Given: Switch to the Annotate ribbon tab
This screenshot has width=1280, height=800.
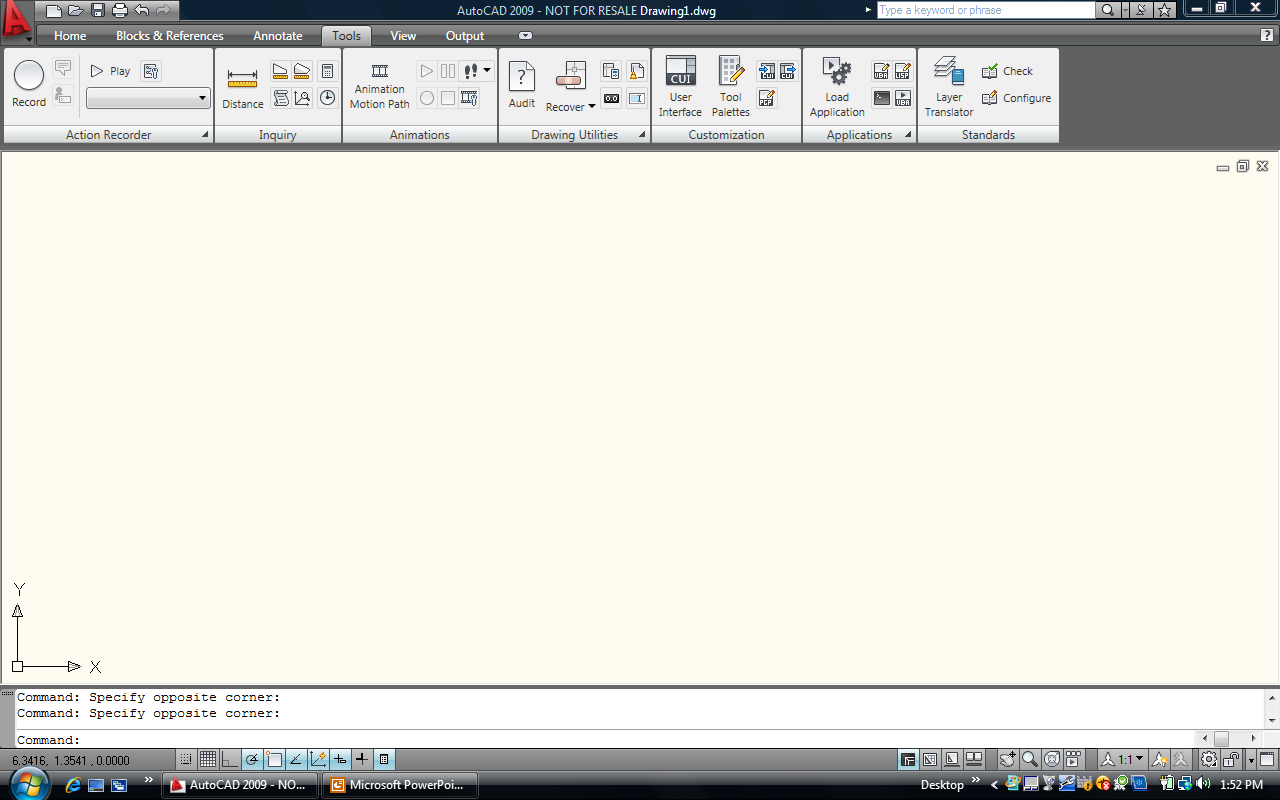Looking at the screenshot, I should point(278,36).
